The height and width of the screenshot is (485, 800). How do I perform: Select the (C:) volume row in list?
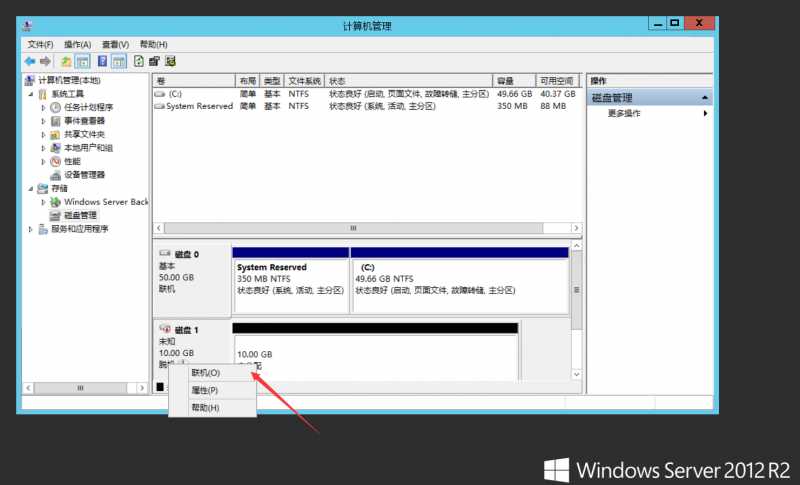click(366, 94)
